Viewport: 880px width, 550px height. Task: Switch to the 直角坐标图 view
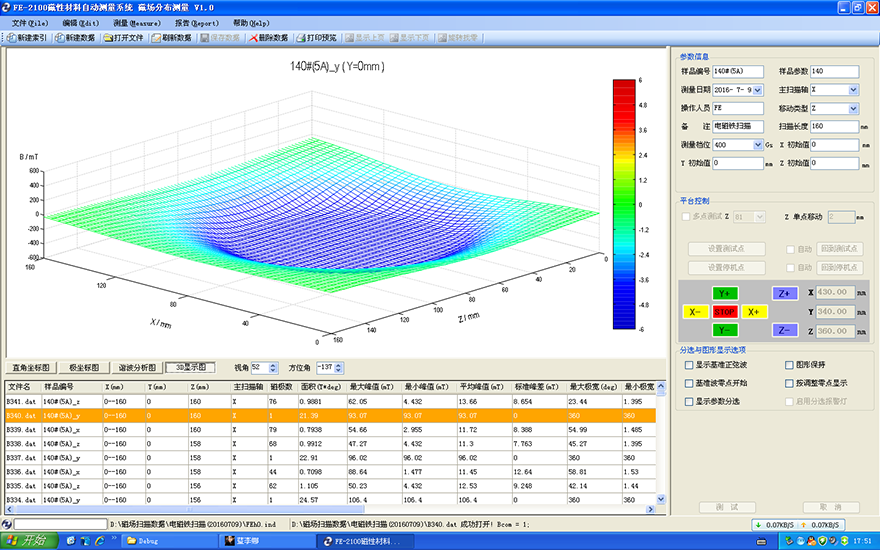pyautogui.click(x=31, y=368)
